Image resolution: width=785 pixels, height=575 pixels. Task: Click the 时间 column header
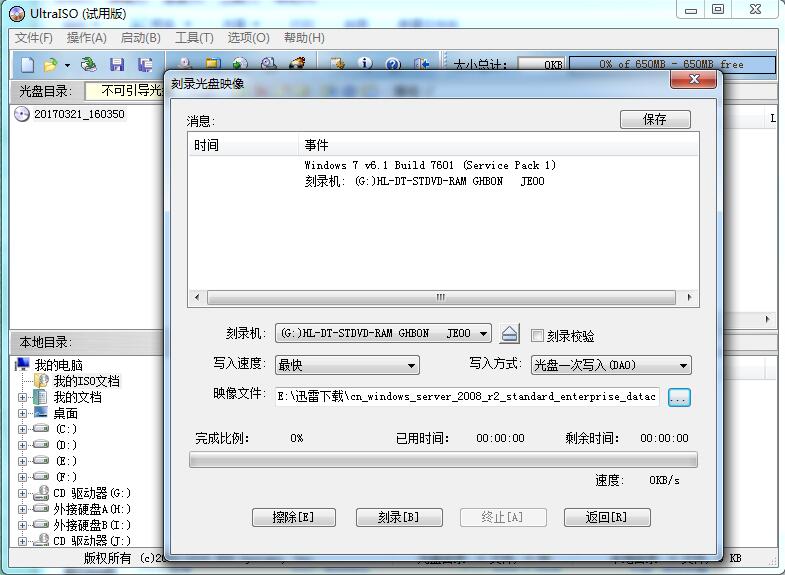pyautogui.click(x=244, y=145)
